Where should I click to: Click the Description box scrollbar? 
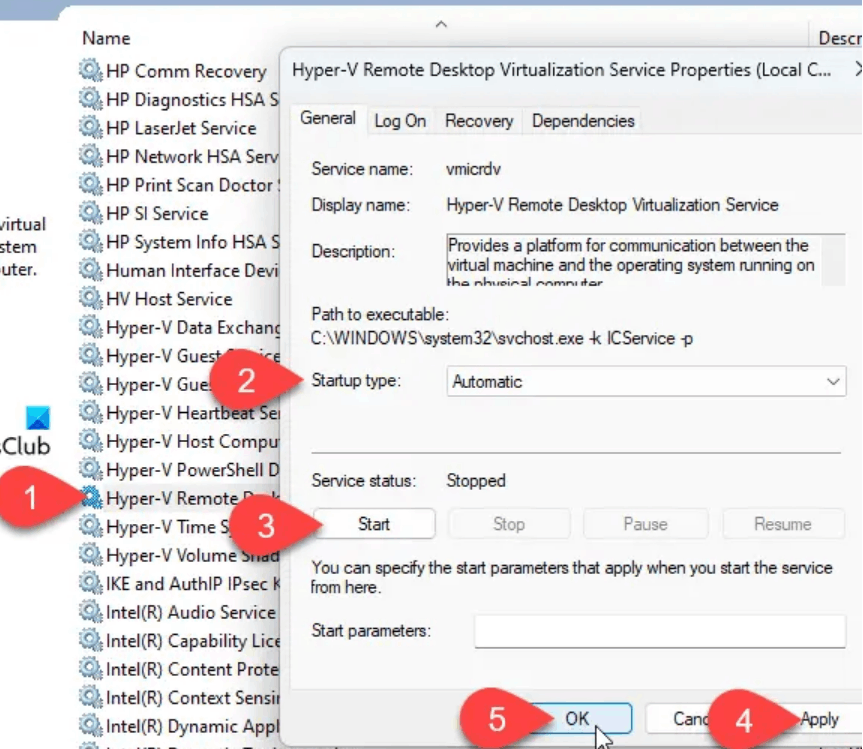pyautogui.click(x=834, y=260)
